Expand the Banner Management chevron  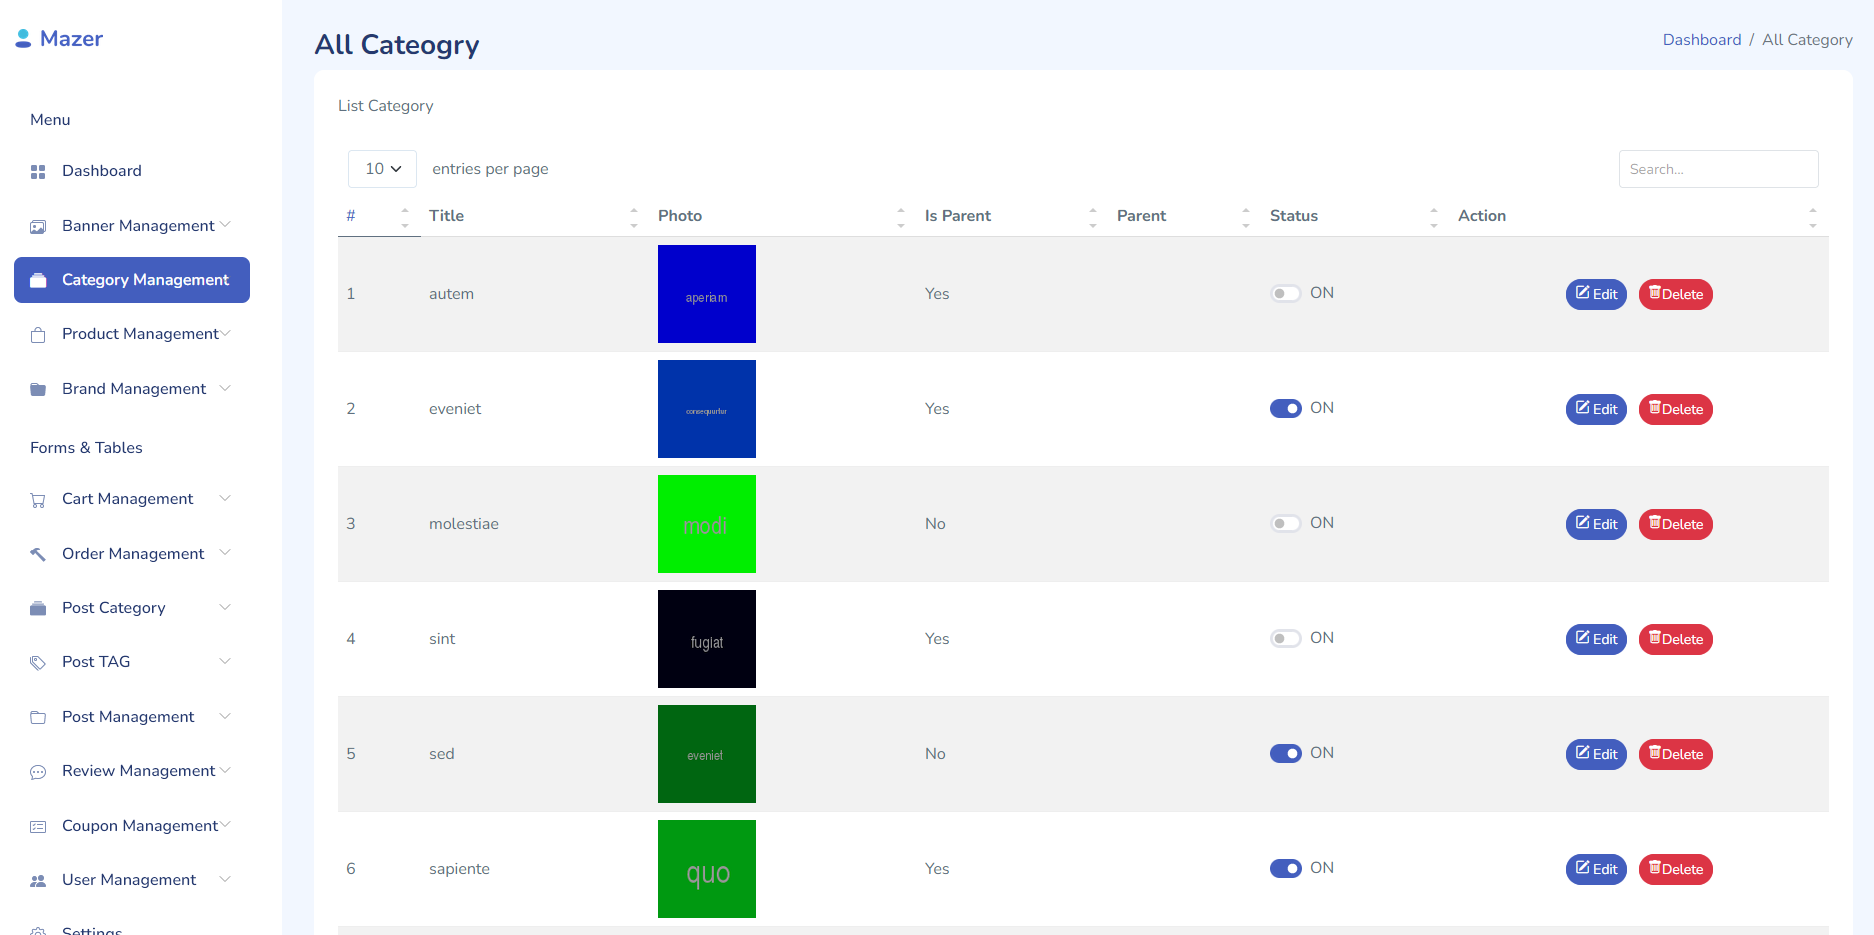[x=225, y=225]
